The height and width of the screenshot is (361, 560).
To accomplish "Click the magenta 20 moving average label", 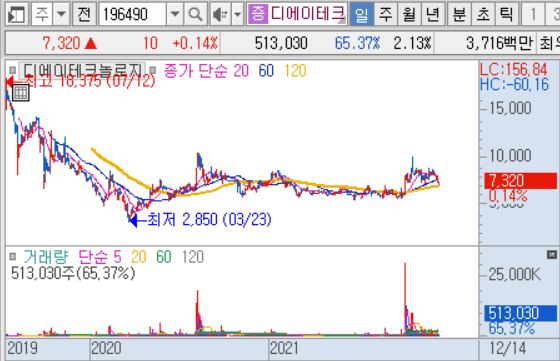I will click(241, 71).
